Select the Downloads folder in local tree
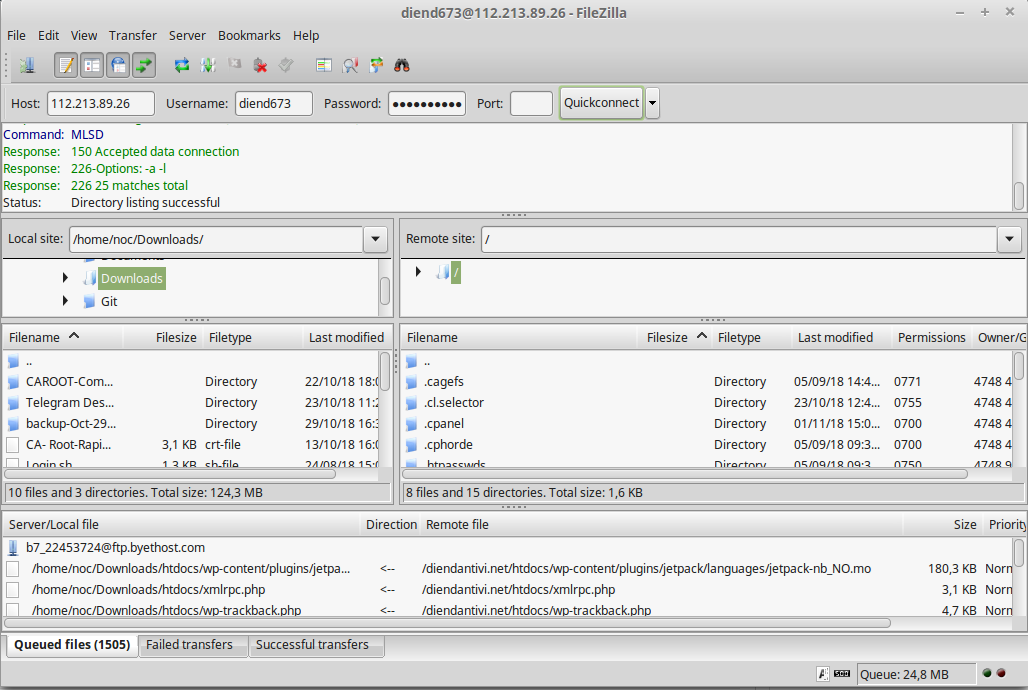 pos(132,279)
